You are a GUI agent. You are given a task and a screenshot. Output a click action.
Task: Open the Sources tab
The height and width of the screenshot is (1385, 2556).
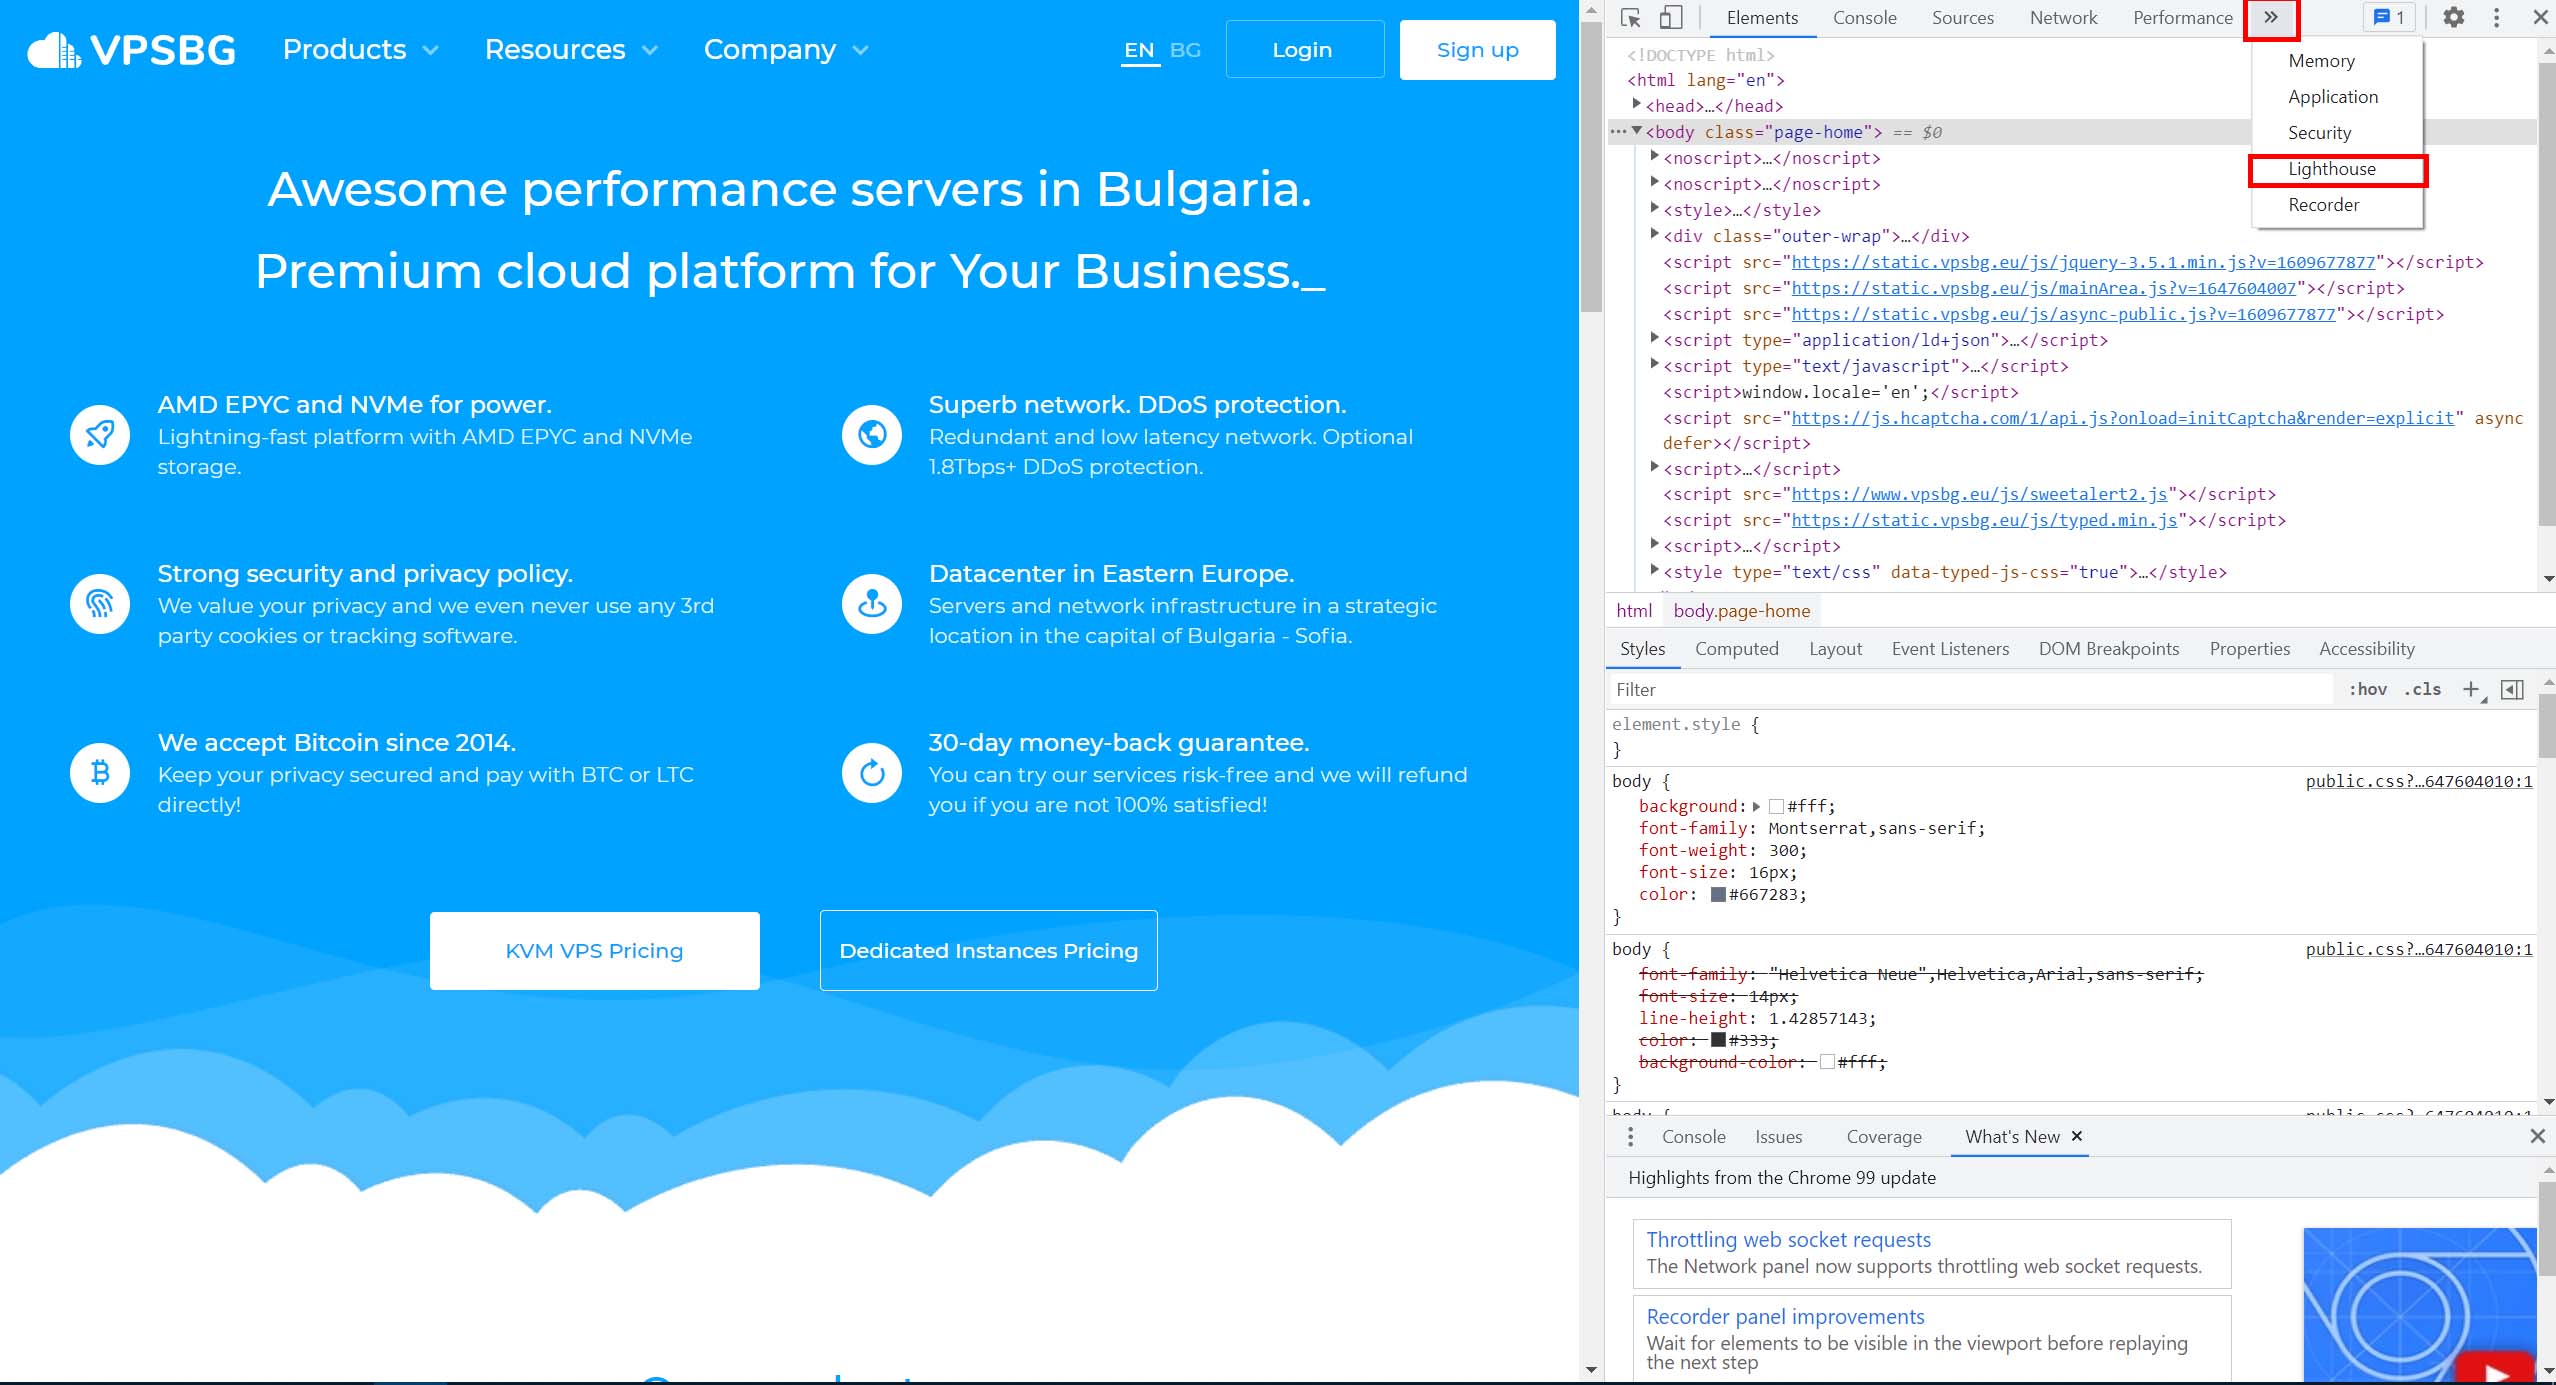click(1962, 18)
